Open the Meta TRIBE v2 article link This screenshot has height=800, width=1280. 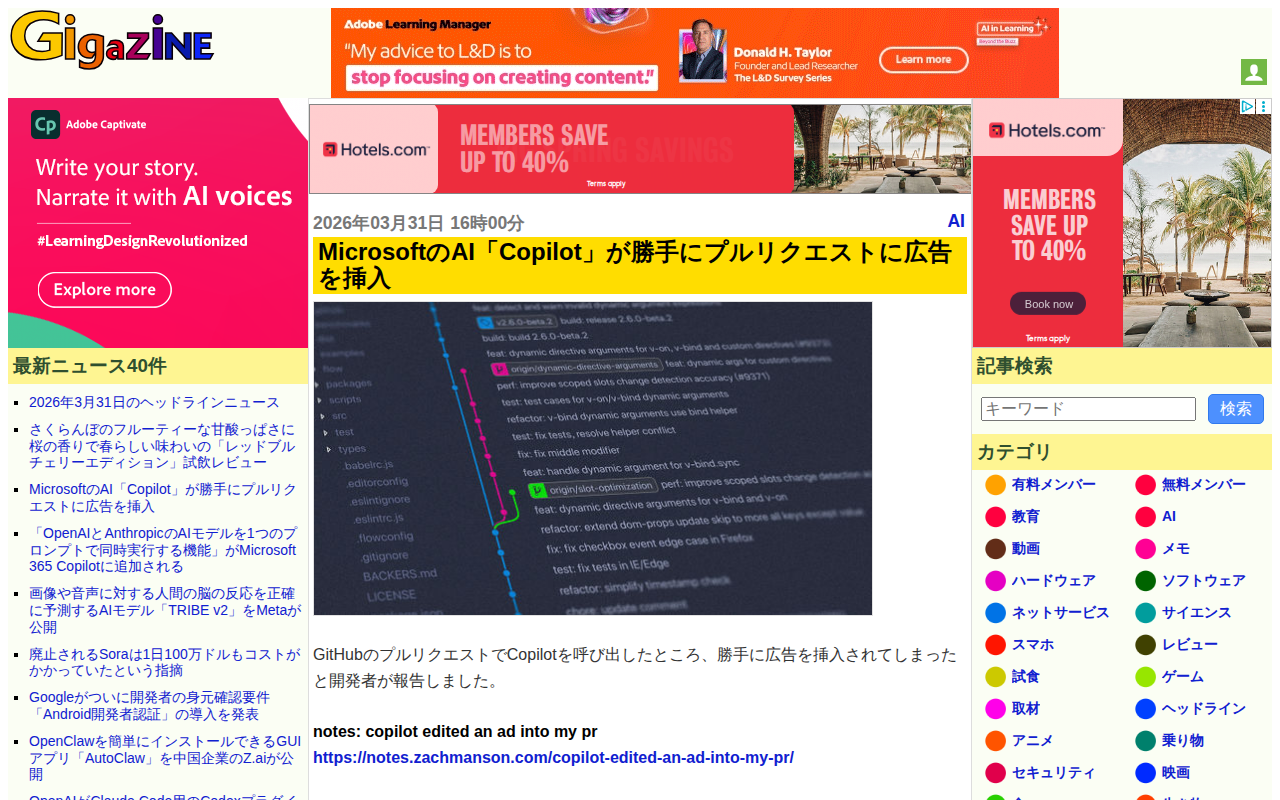click(x=165, y=610)
